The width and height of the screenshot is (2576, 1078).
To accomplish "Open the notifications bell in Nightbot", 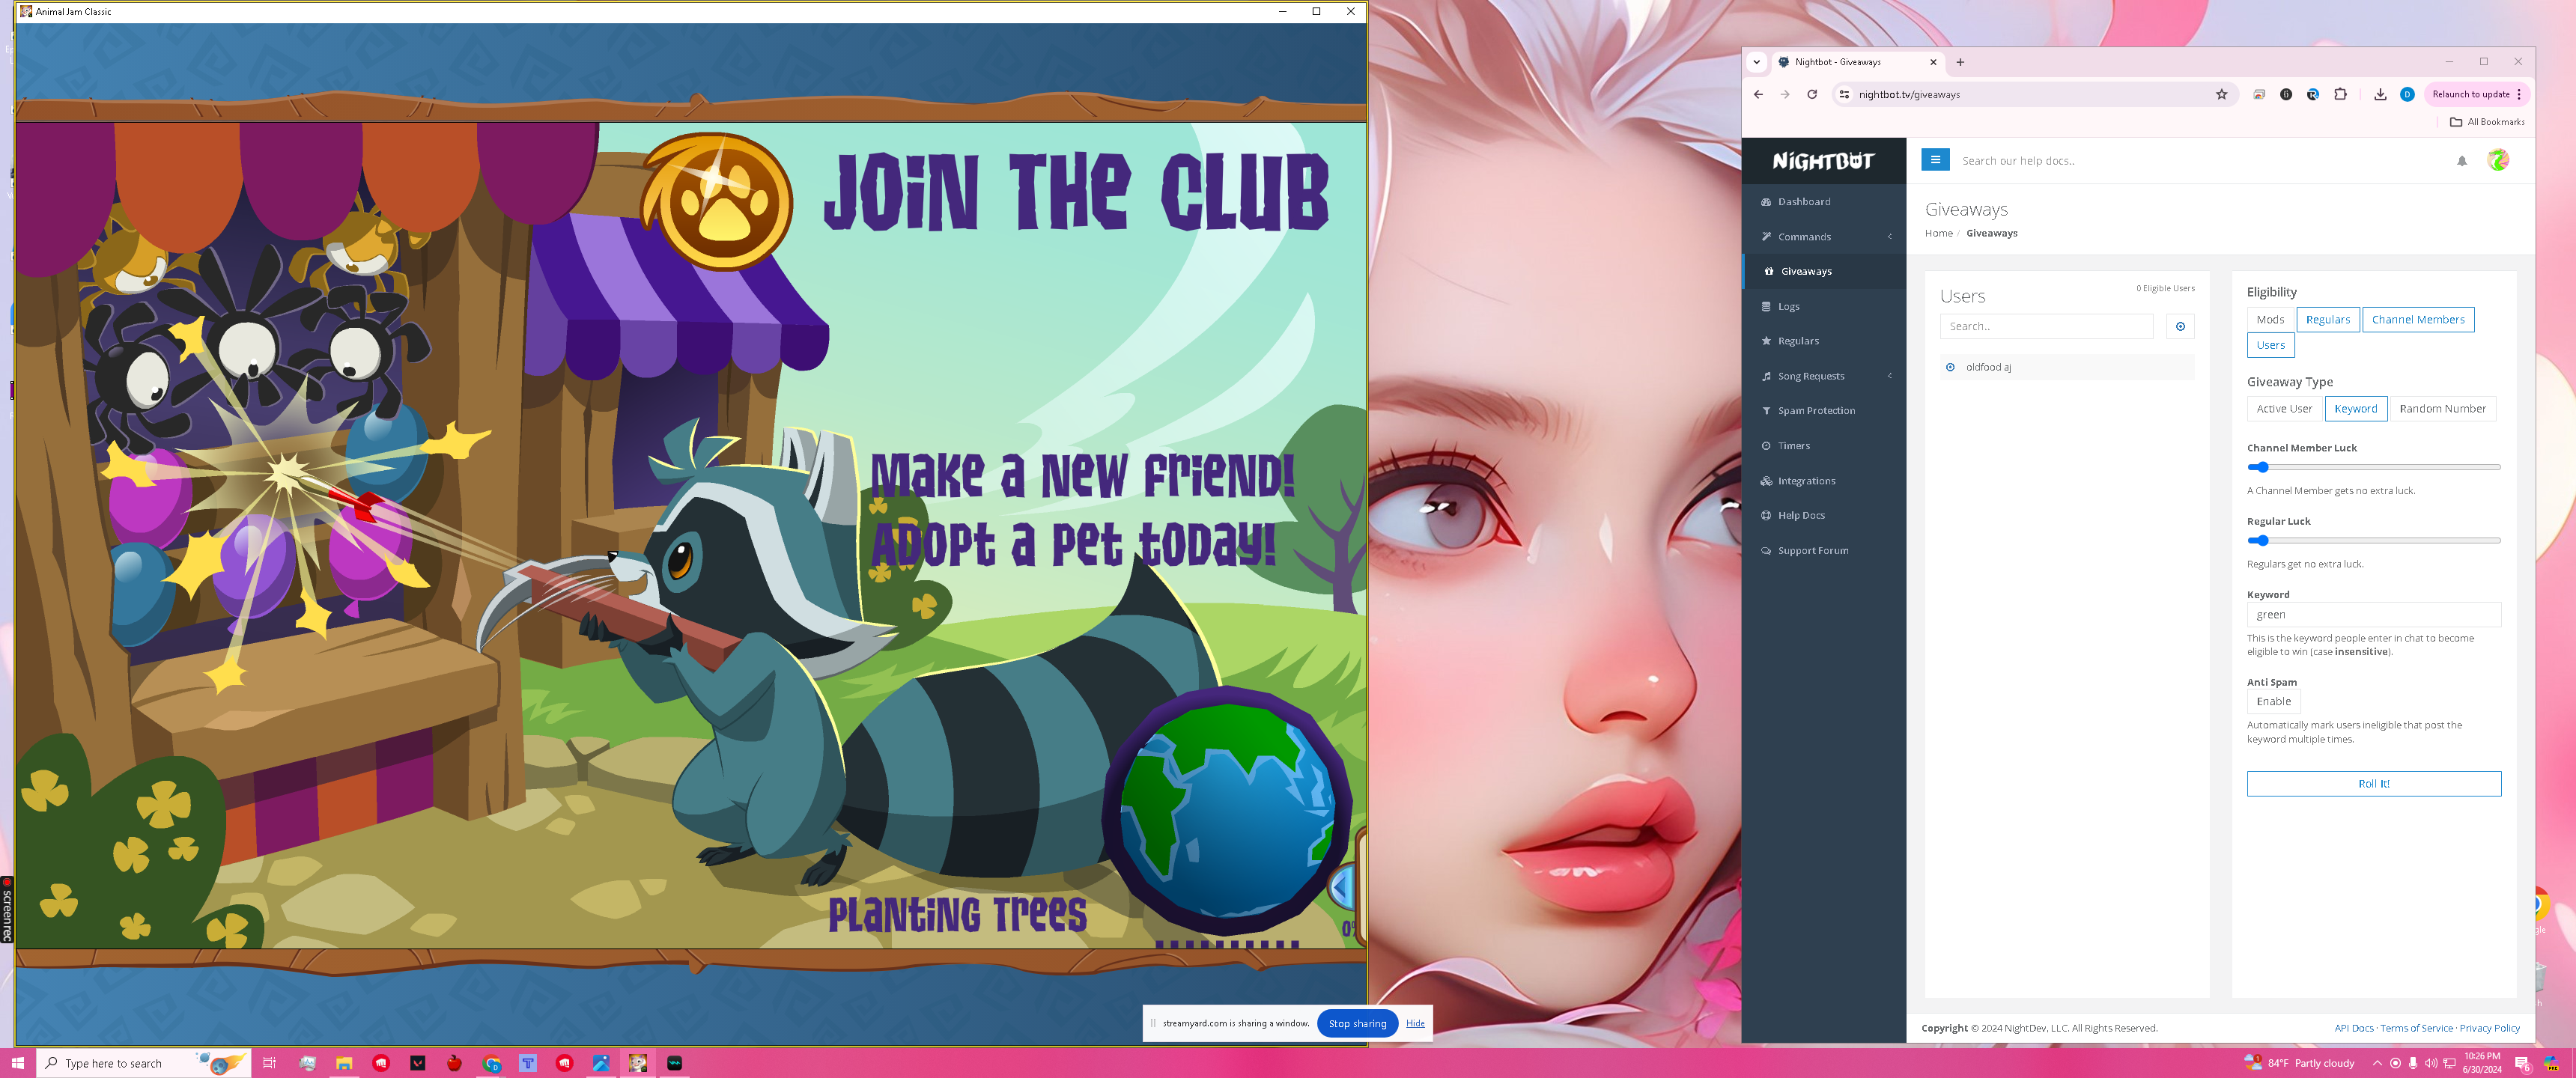I will click(2462, 161).
